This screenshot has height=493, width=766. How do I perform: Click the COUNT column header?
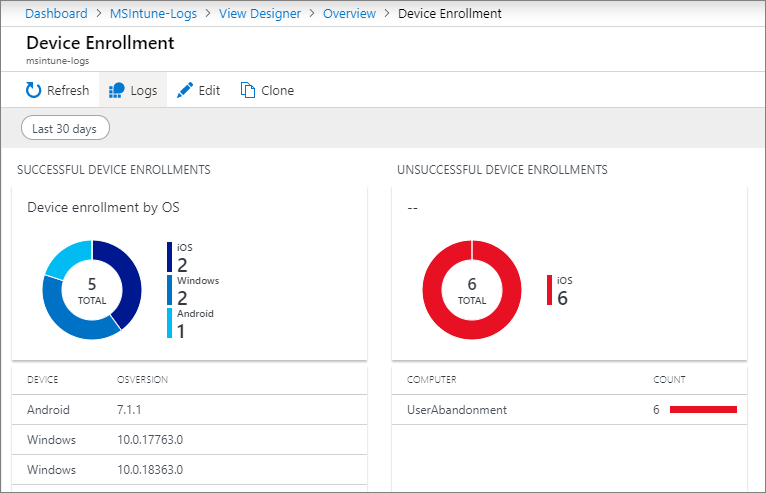[669, 380]
